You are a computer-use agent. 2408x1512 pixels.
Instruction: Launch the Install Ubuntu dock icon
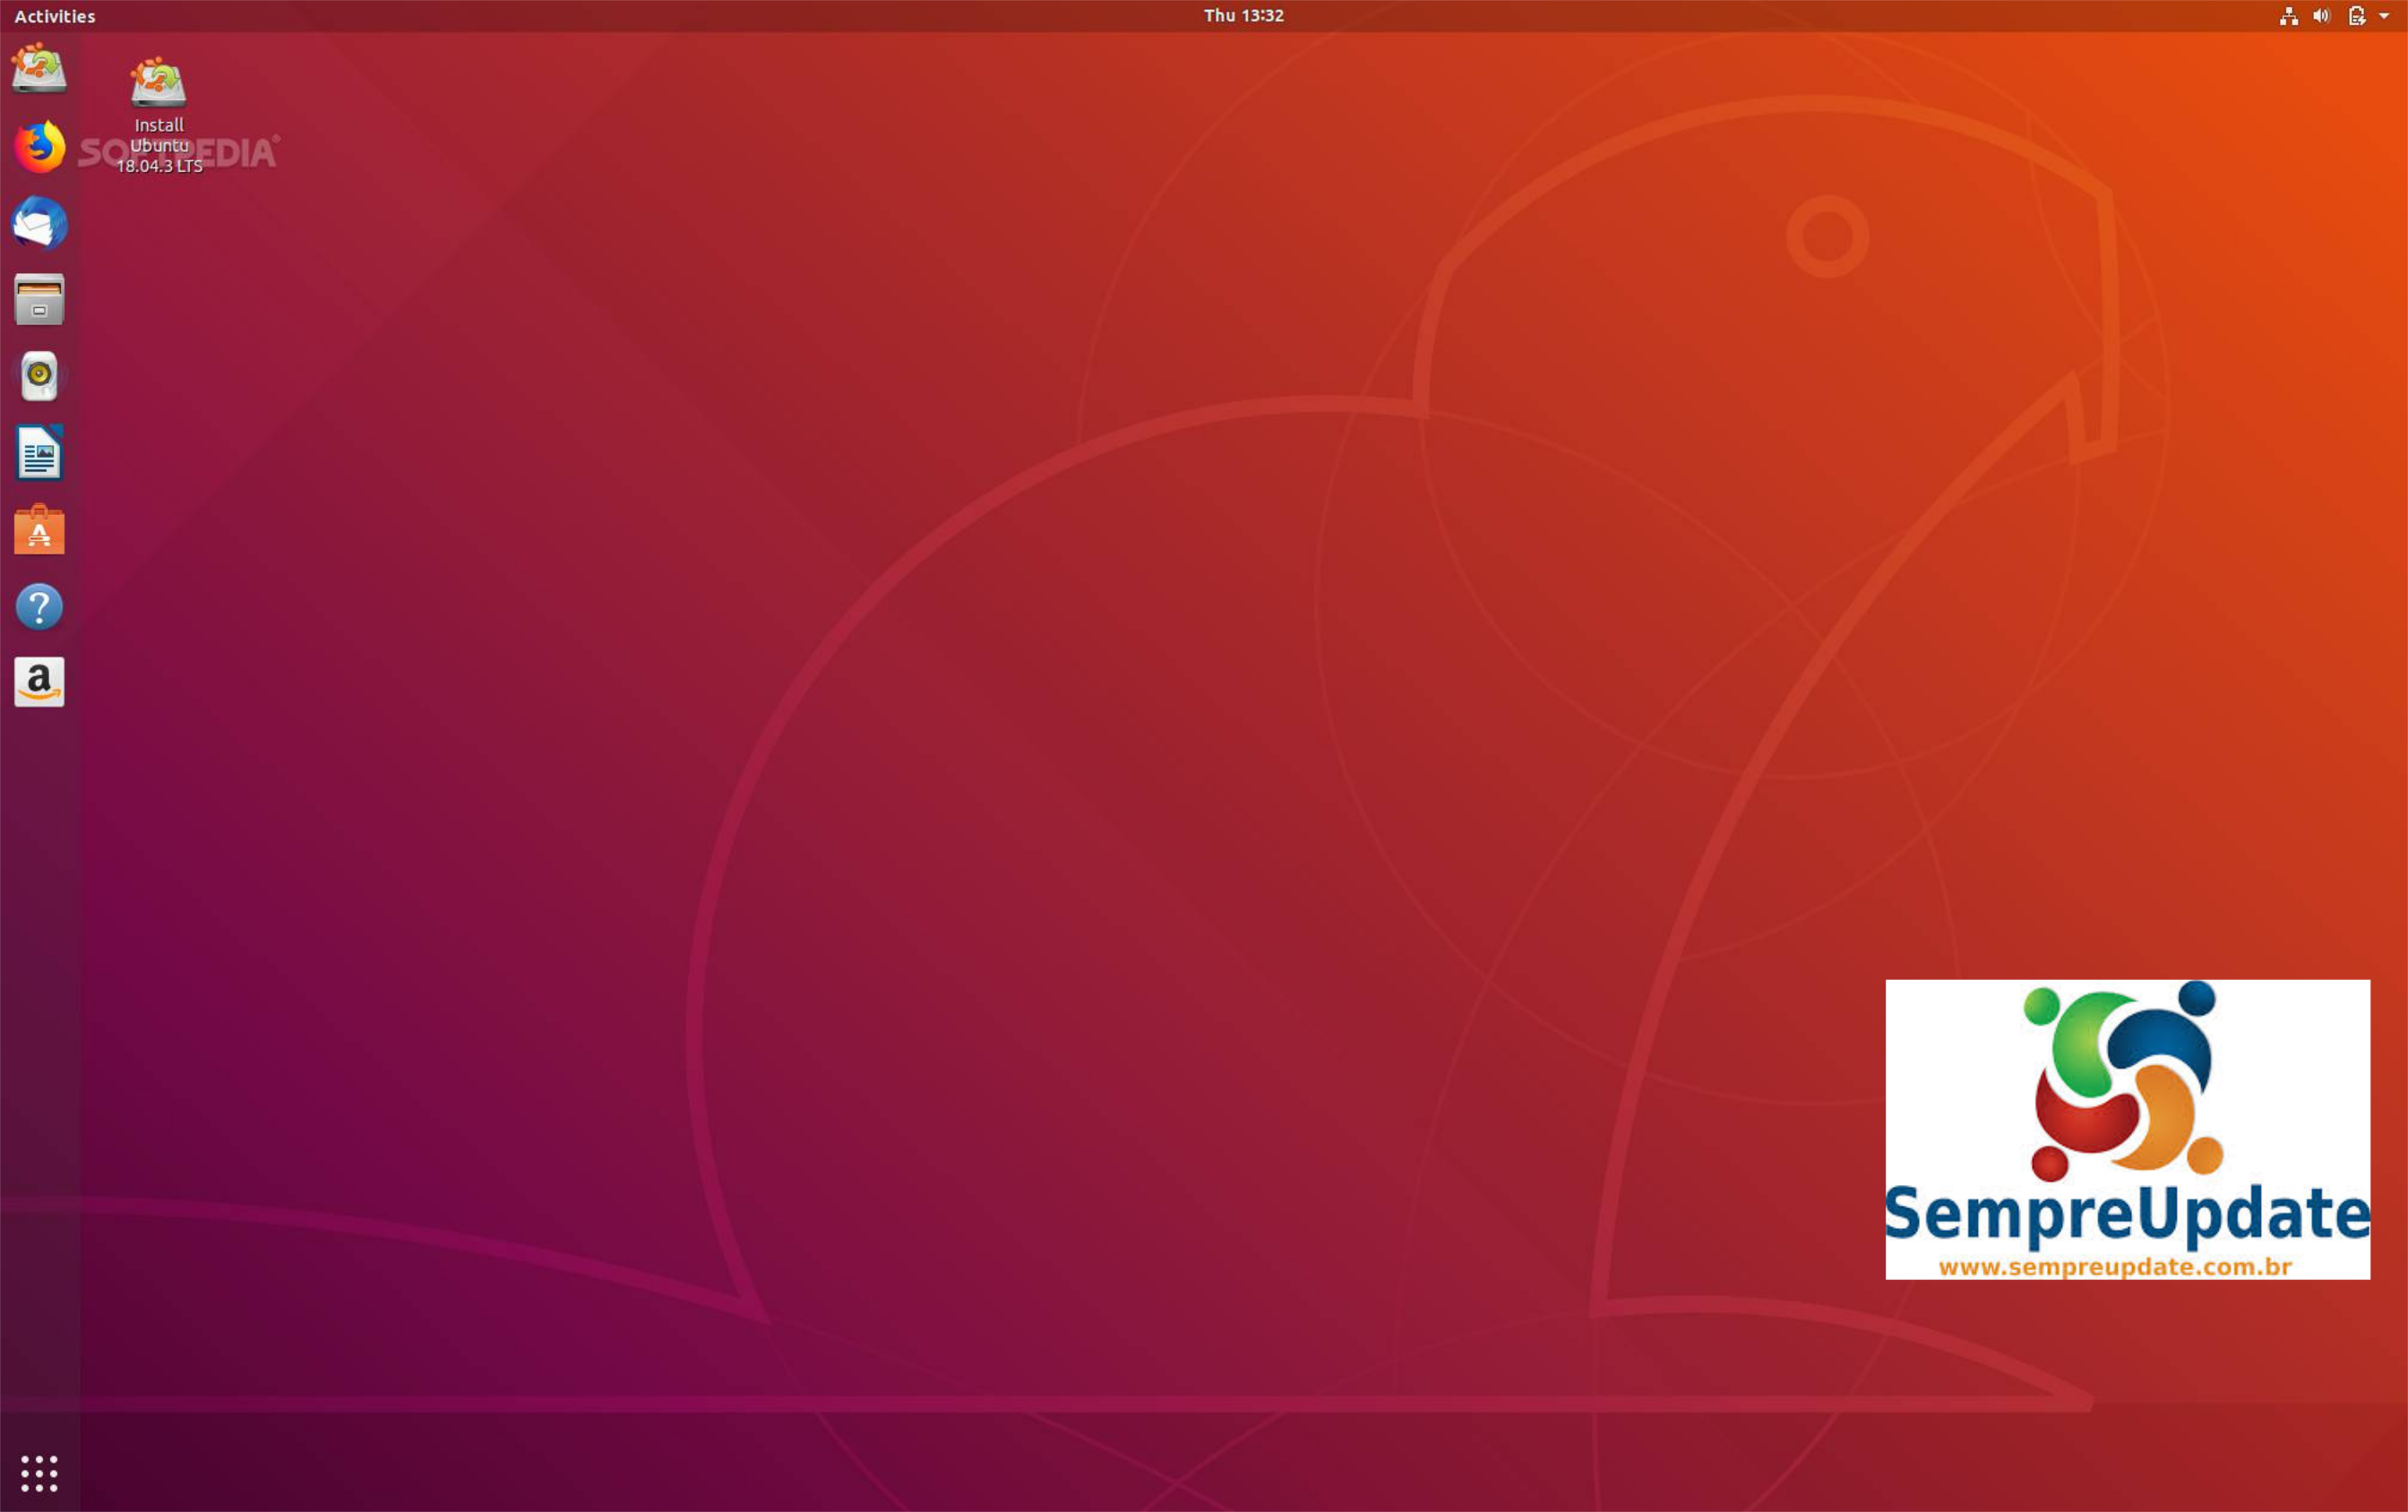point(39,68)
